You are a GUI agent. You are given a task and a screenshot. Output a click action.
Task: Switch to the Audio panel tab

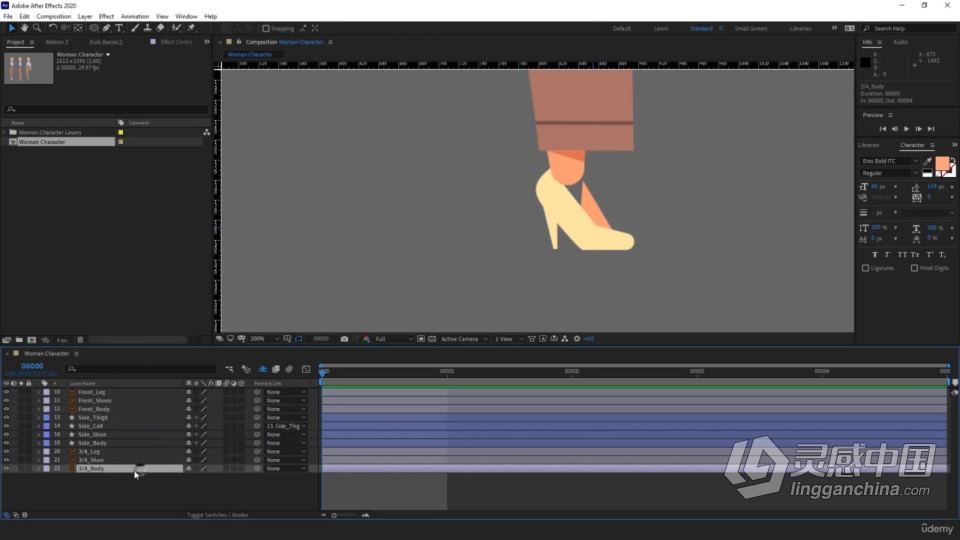pos(900,42)
